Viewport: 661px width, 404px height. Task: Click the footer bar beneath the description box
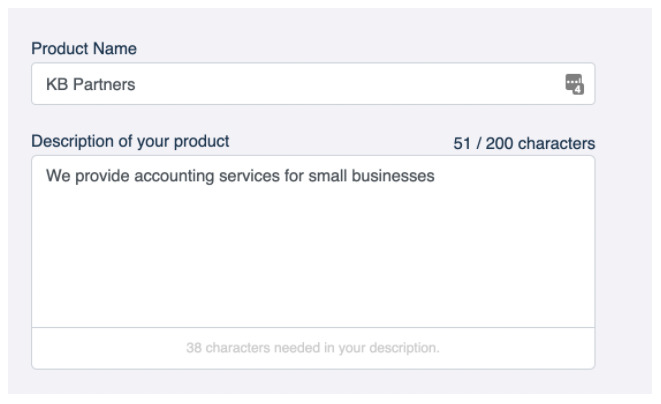point(313,348)
